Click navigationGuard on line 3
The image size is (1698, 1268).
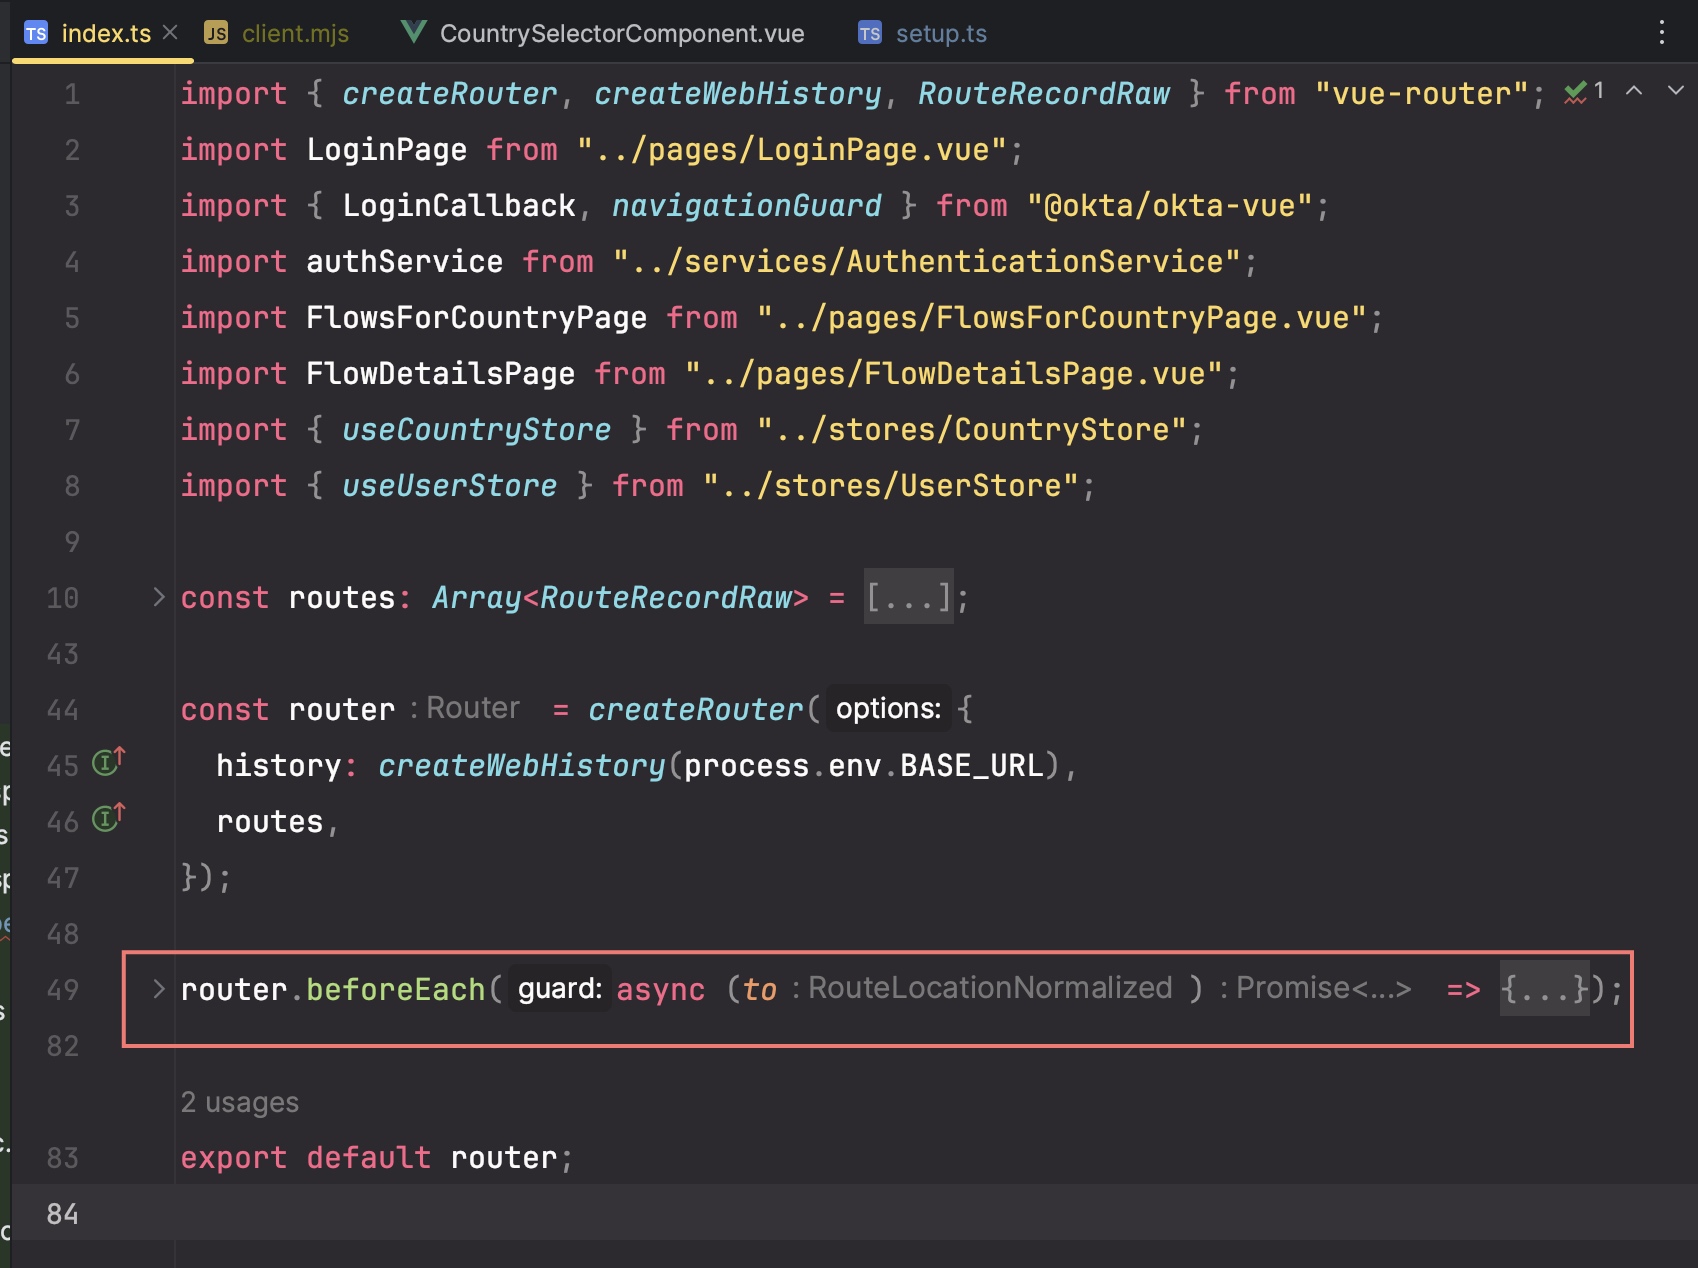tap(747, 205)
